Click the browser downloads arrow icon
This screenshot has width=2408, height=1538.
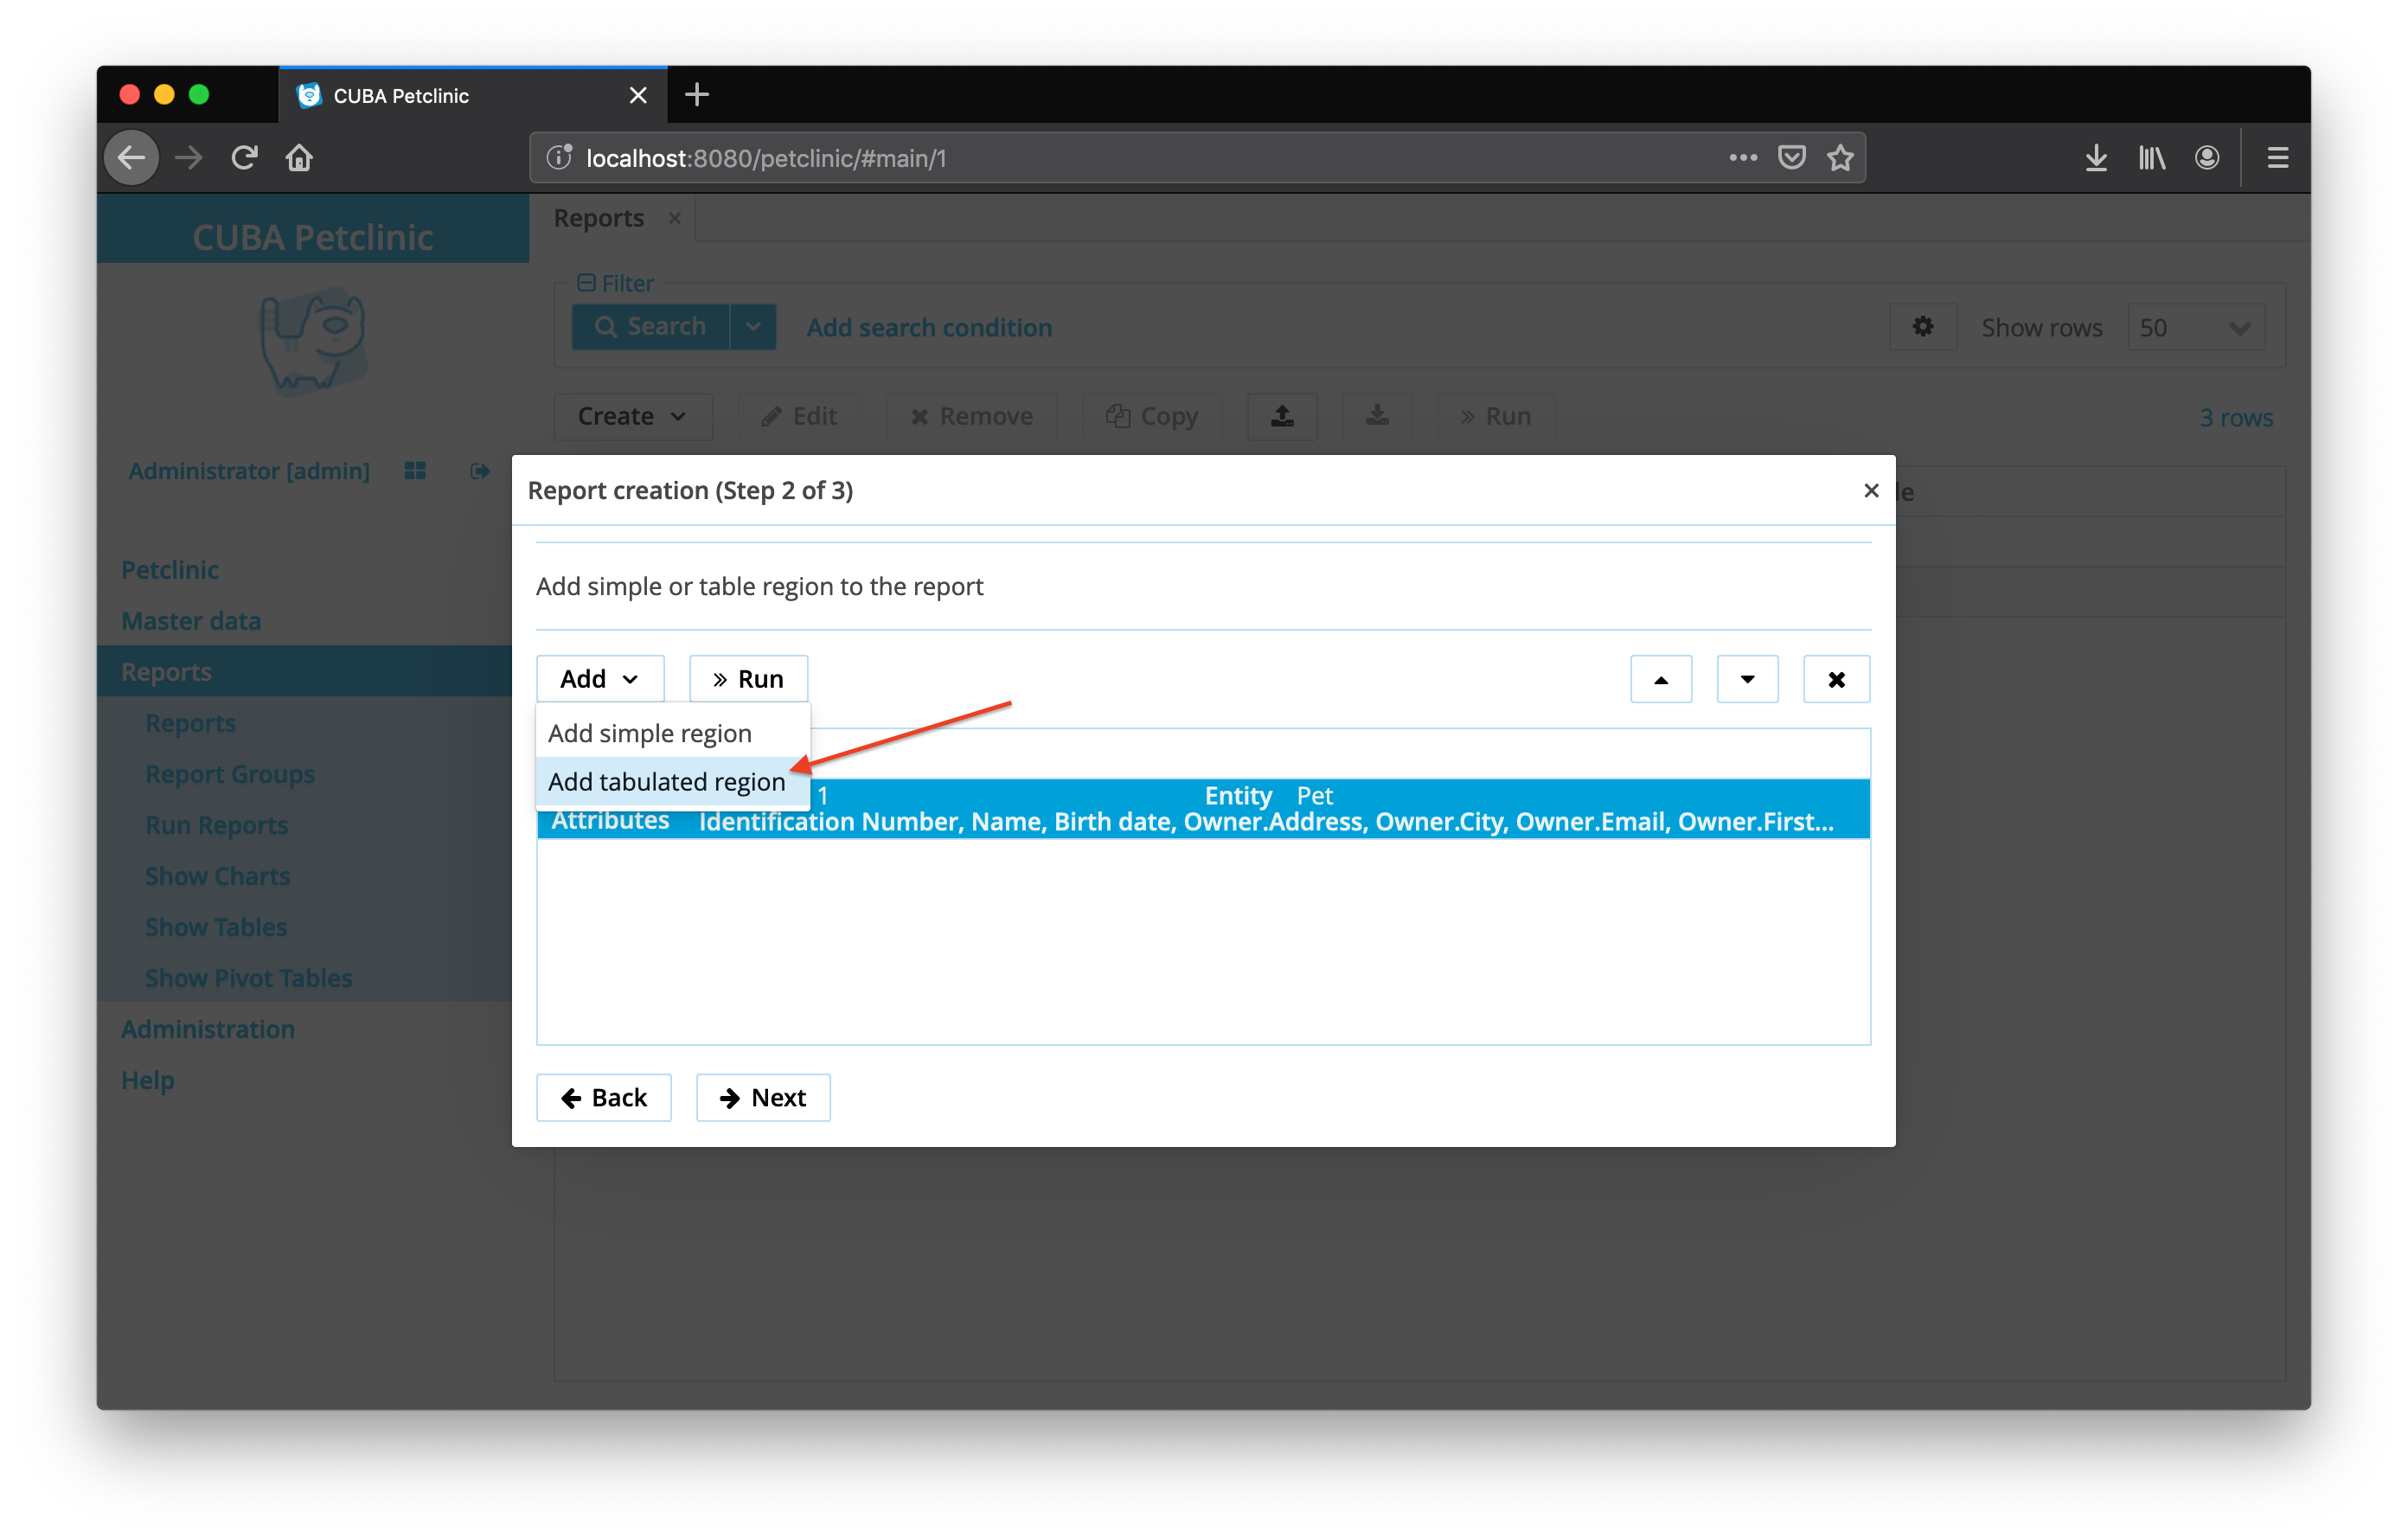pos(2096,158)
